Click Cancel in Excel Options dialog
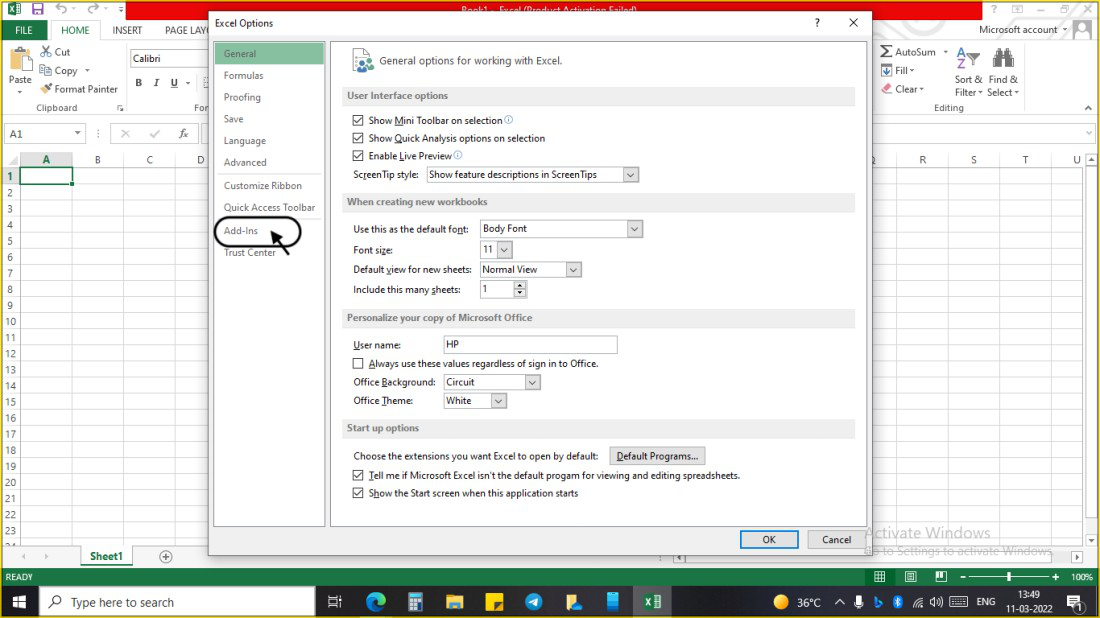This screenshot has width=1100, height=618. 836,539
